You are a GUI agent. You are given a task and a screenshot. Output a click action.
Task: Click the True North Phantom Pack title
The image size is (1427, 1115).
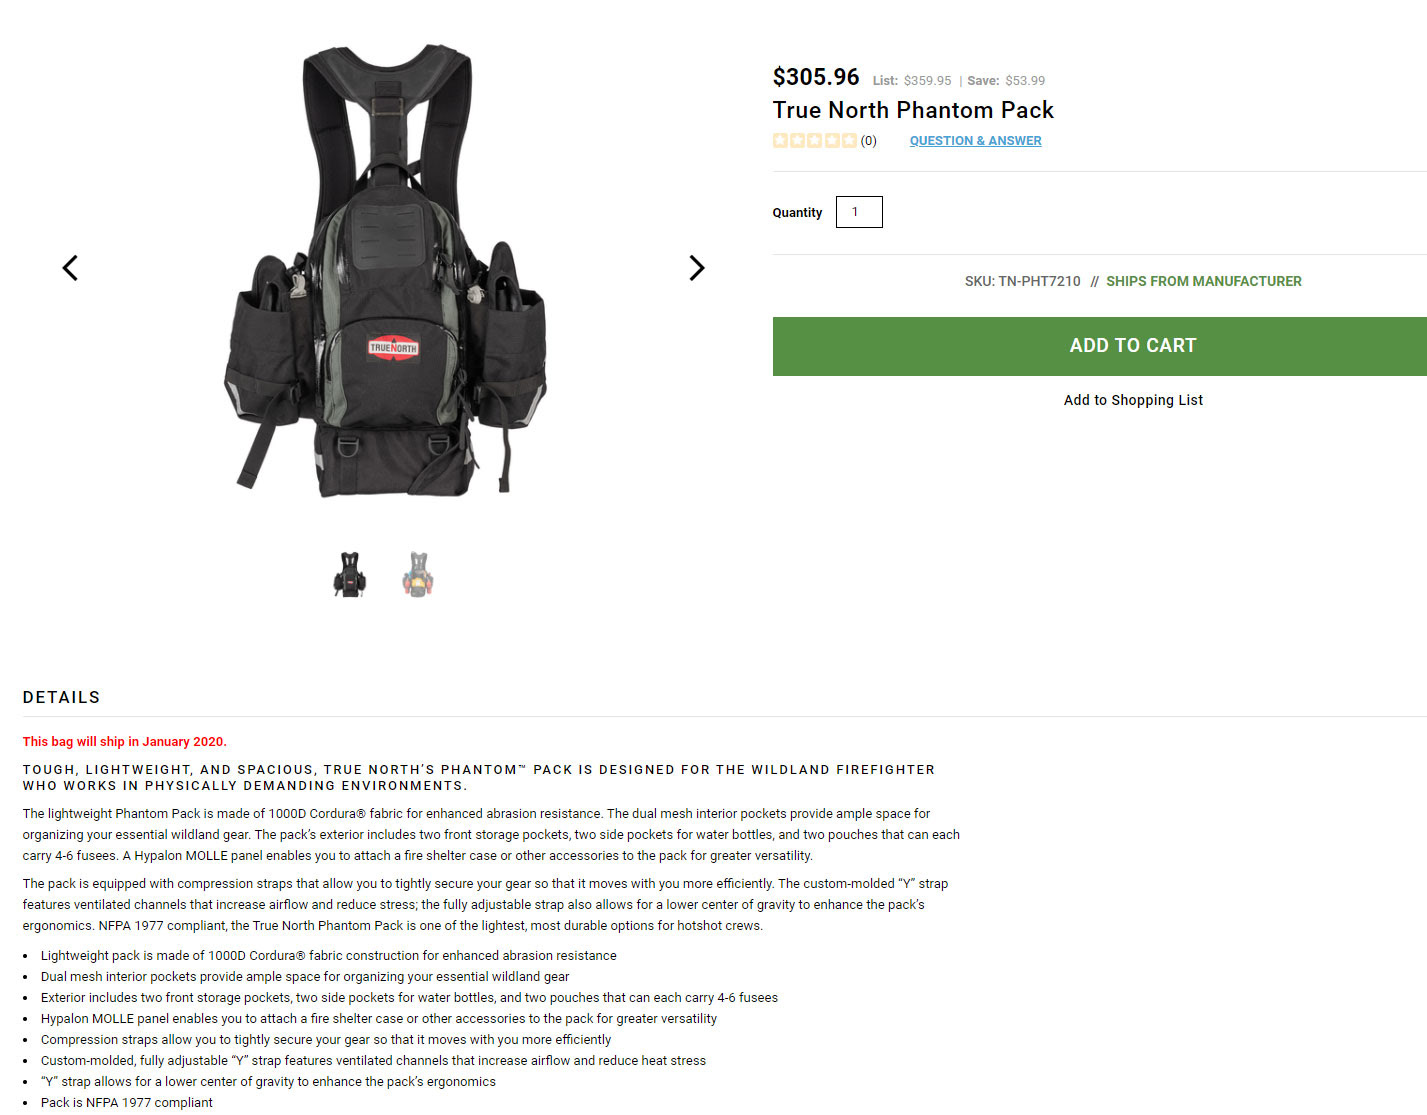point(913,110)
